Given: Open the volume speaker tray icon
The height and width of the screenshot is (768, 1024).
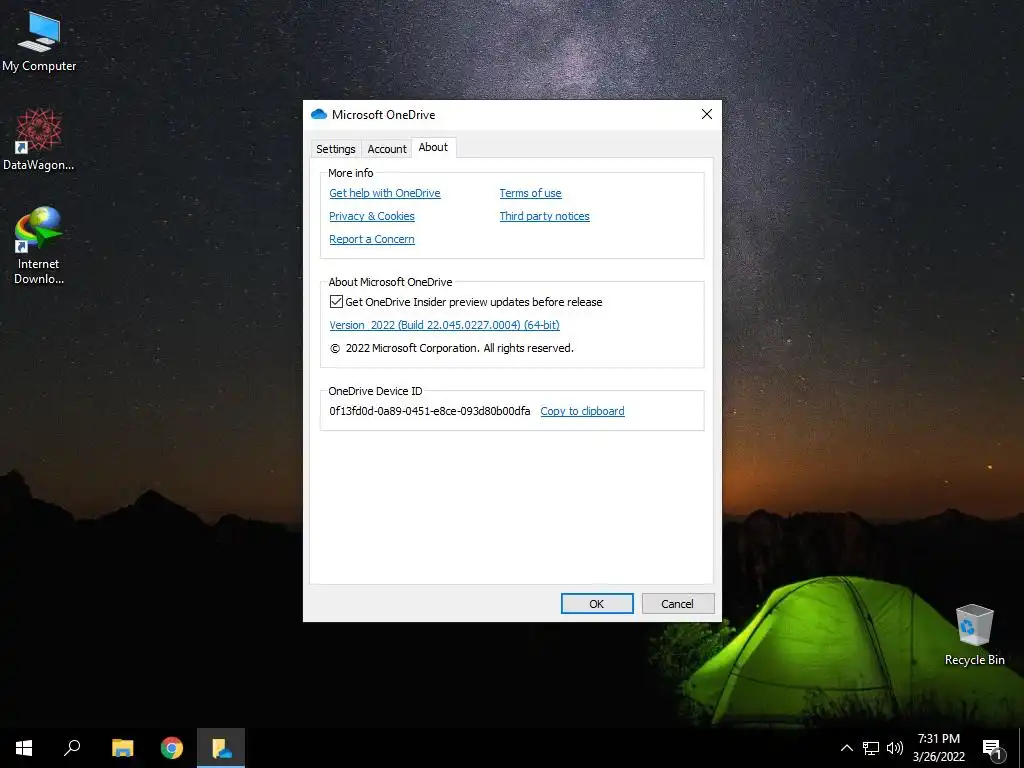Looking at the screenshot, I should (895, 748).
